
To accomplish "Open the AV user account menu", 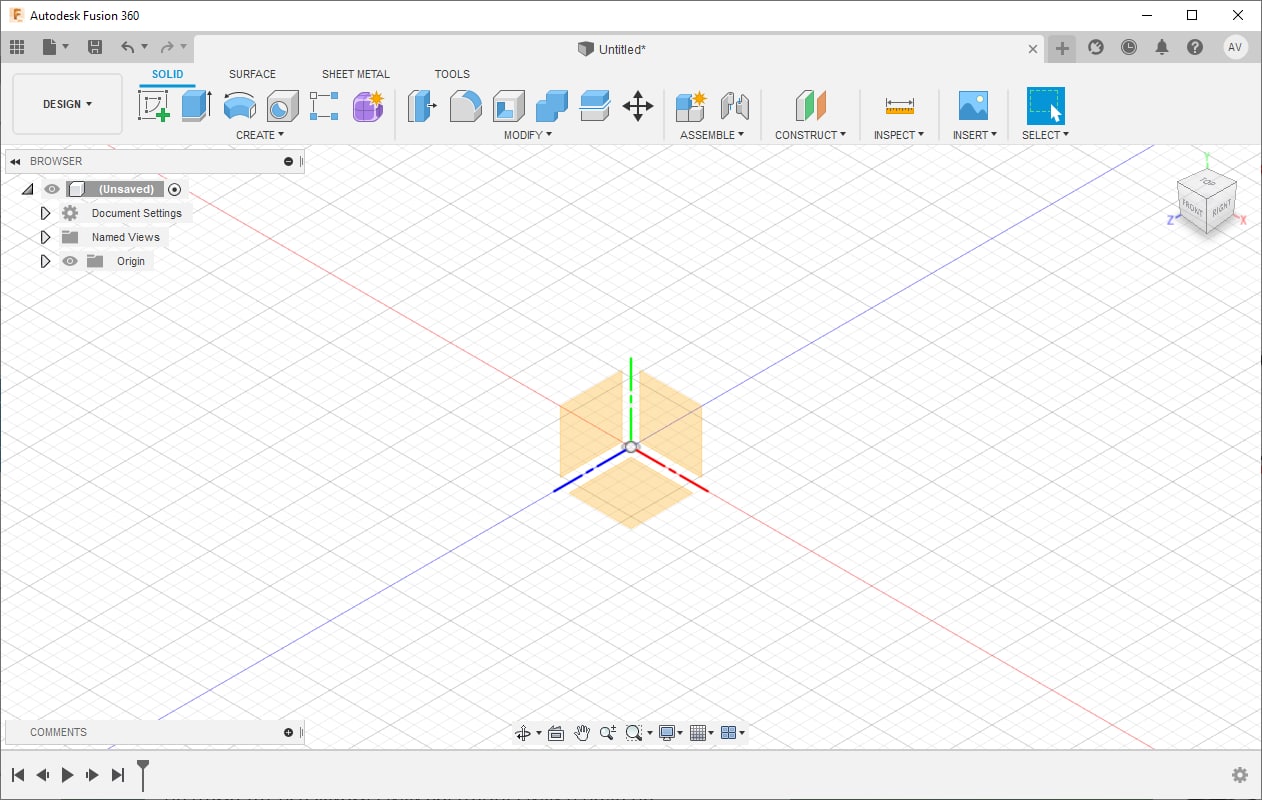I will pyautogui.click(x=1236, y=47).
